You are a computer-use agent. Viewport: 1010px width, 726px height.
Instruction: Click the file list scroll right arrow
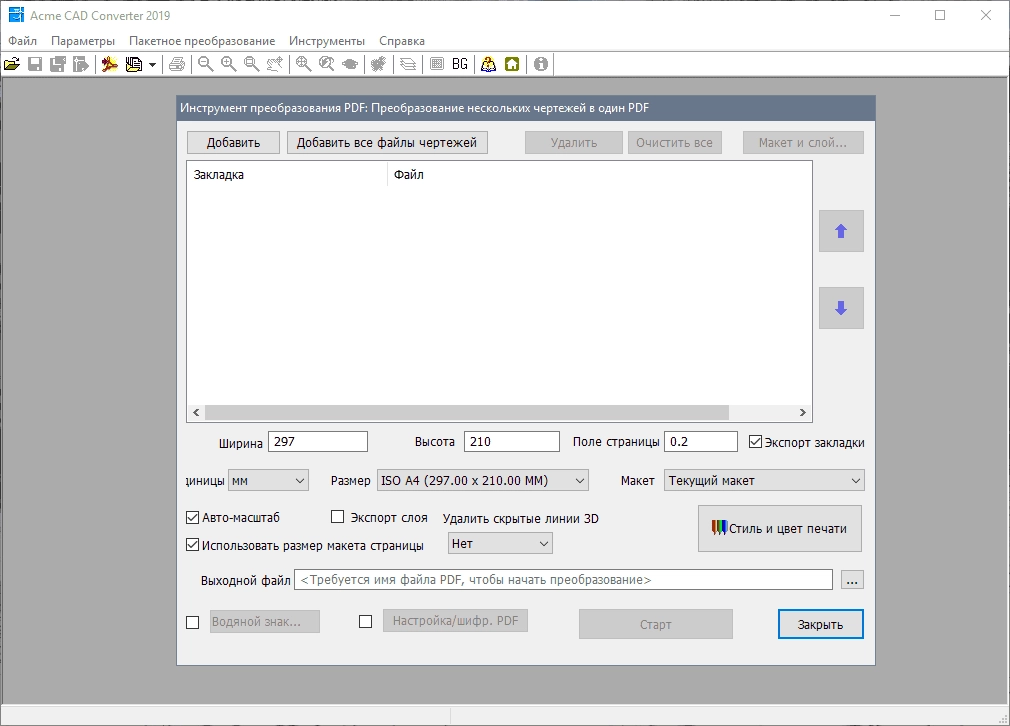point(803,412)
